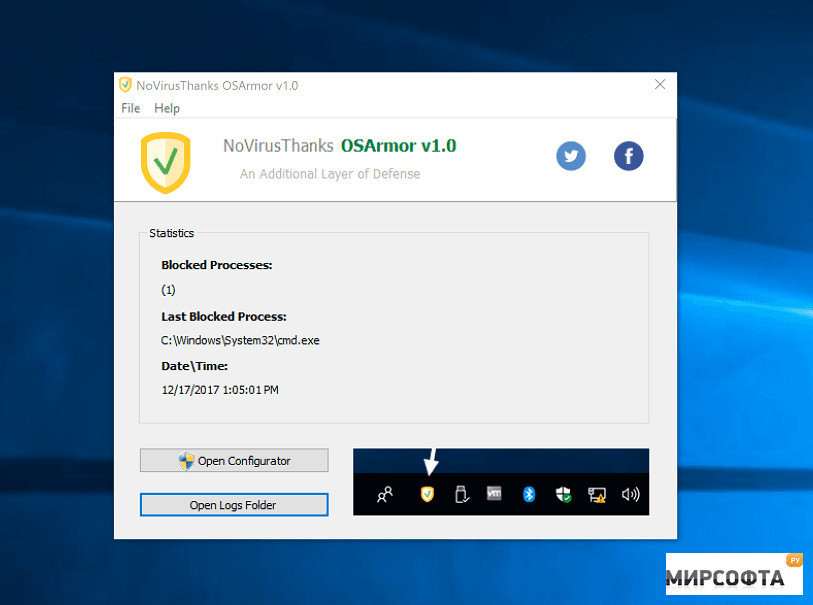
Task: Open the Facebook icon link
Action: click(628, 156)
